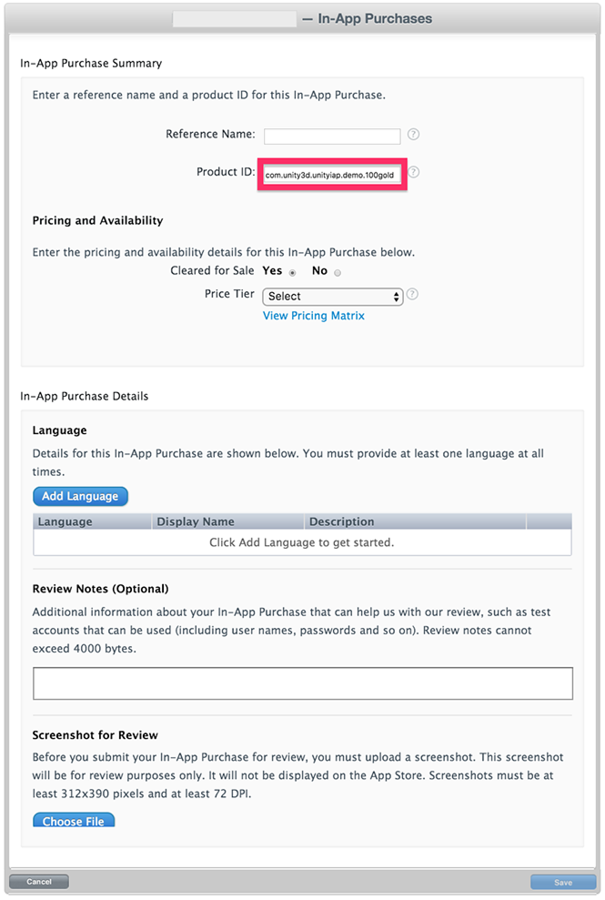Click the Add Language button
Image resolution: width=605 pixels, height=900 pixels.
coord(80,496)
